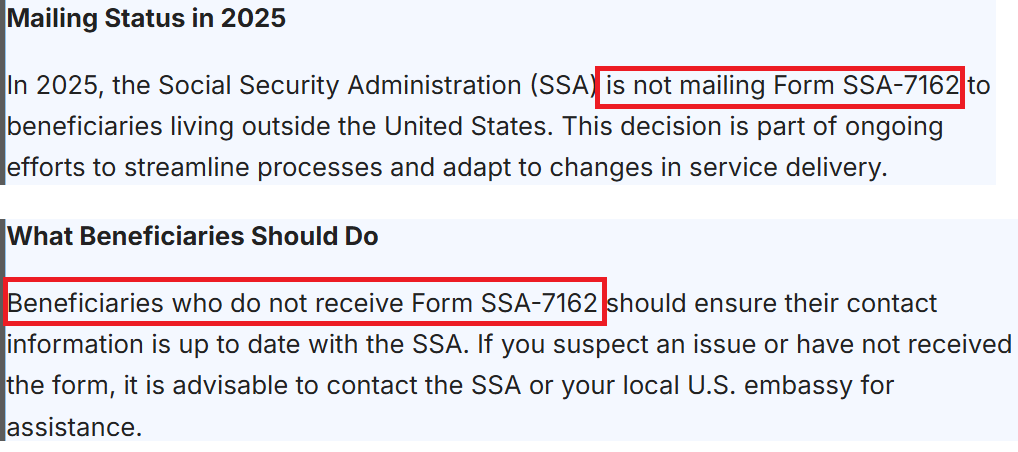1018x452 pixels.
Task: Click the final word 'assistance.'
Action: click(x=75, y=427)
